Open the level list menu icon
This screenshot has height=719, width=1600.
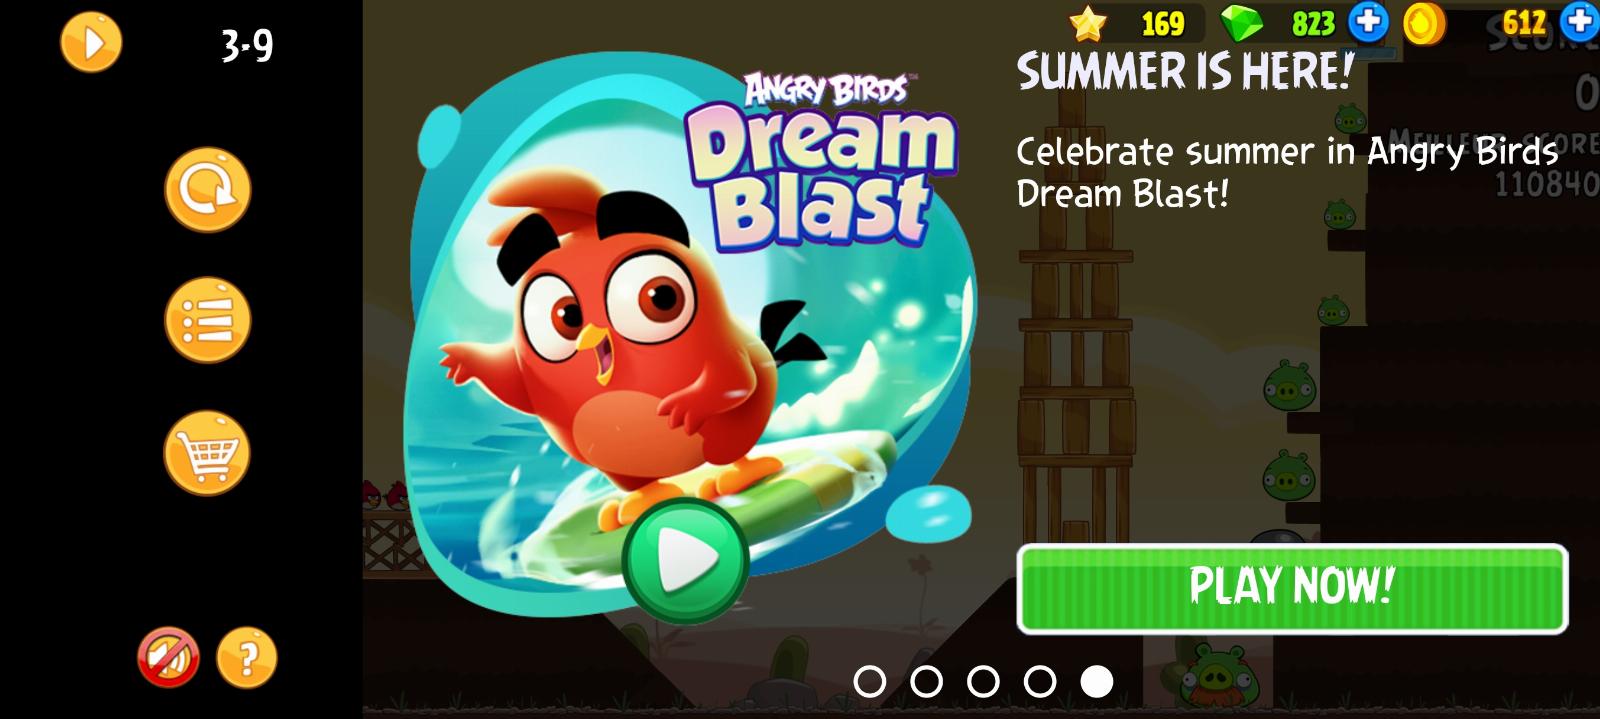[x=207, y=320]
